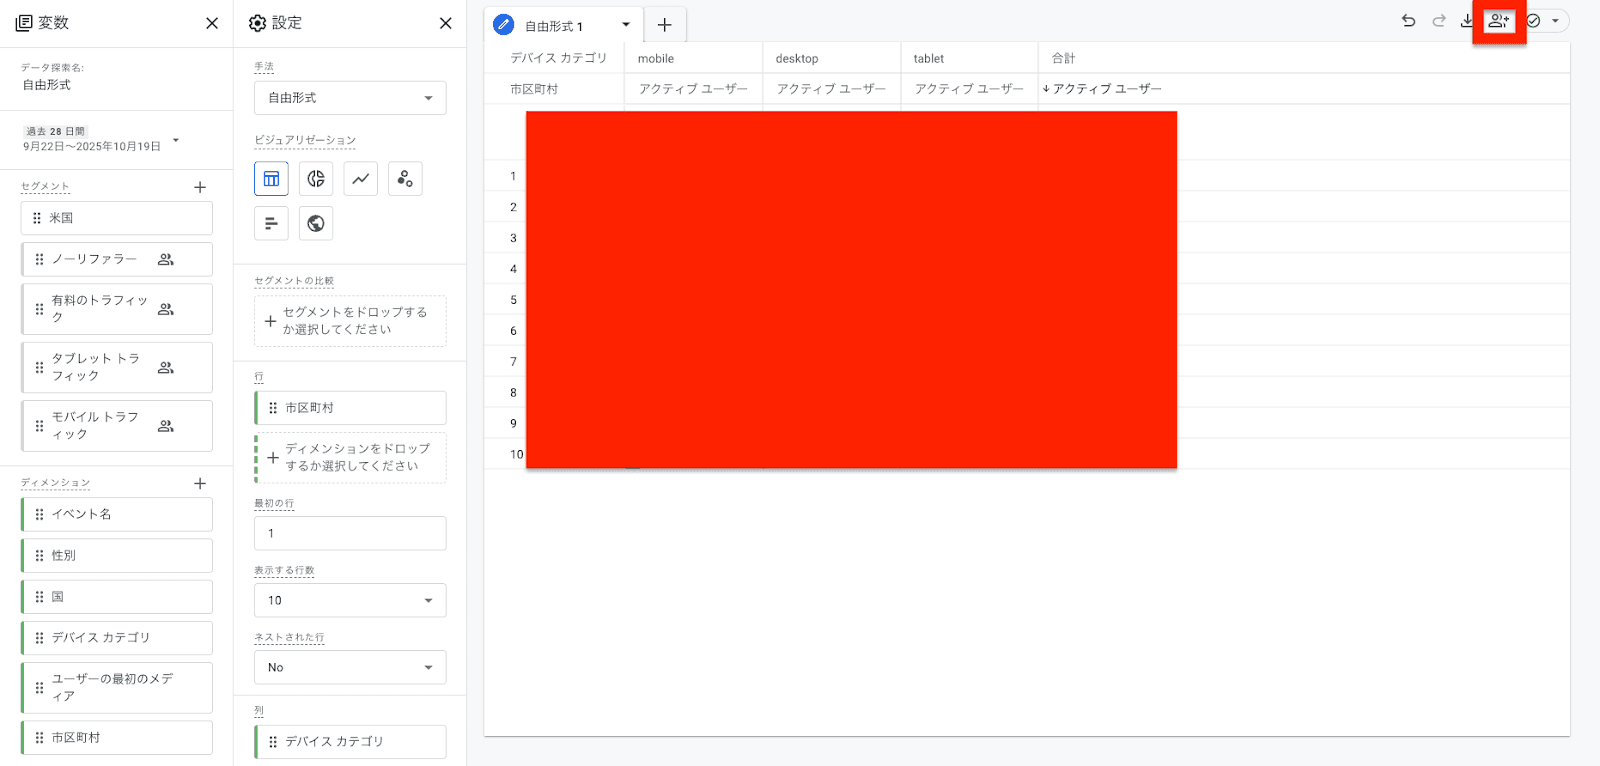
Task: Select the table visualization icon
Action: (x=271, y=179)
